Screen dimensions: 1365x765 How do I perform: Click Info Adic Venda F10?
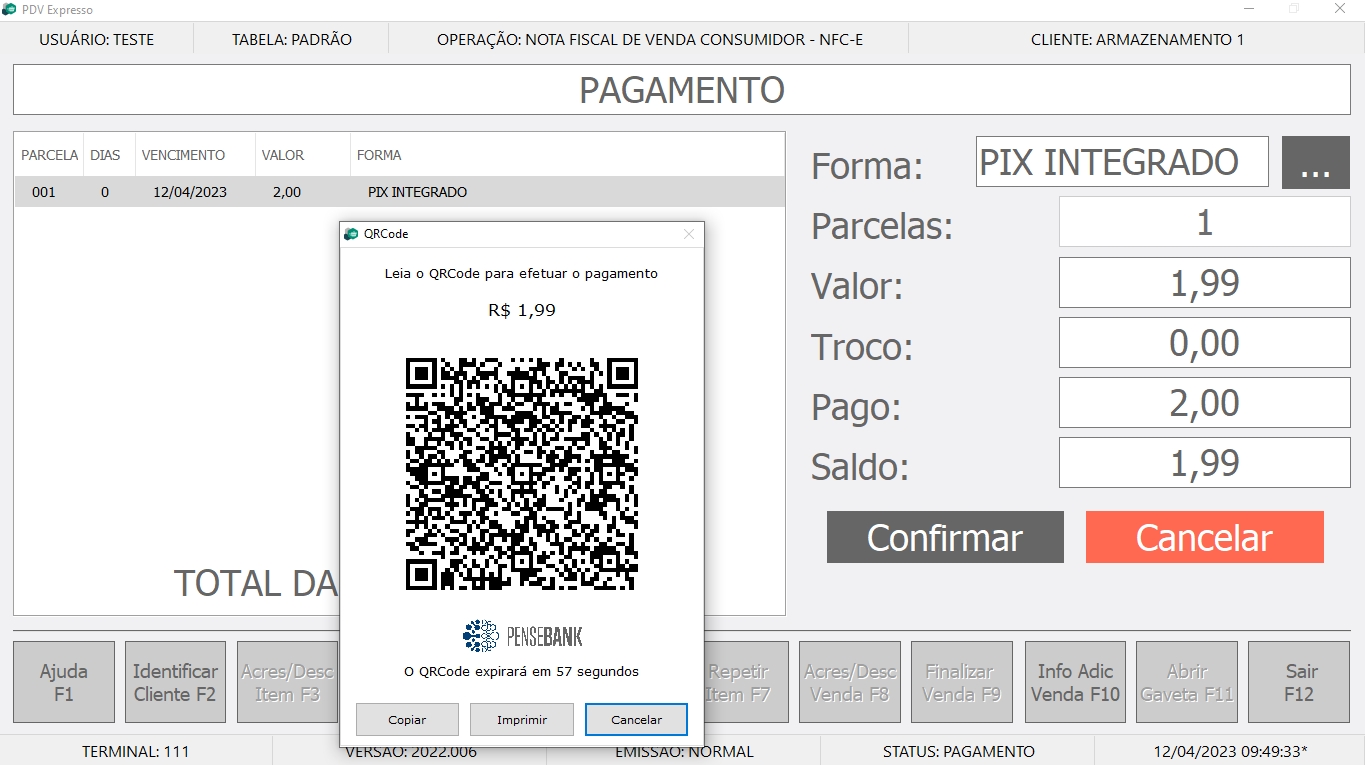(1076, 682)
